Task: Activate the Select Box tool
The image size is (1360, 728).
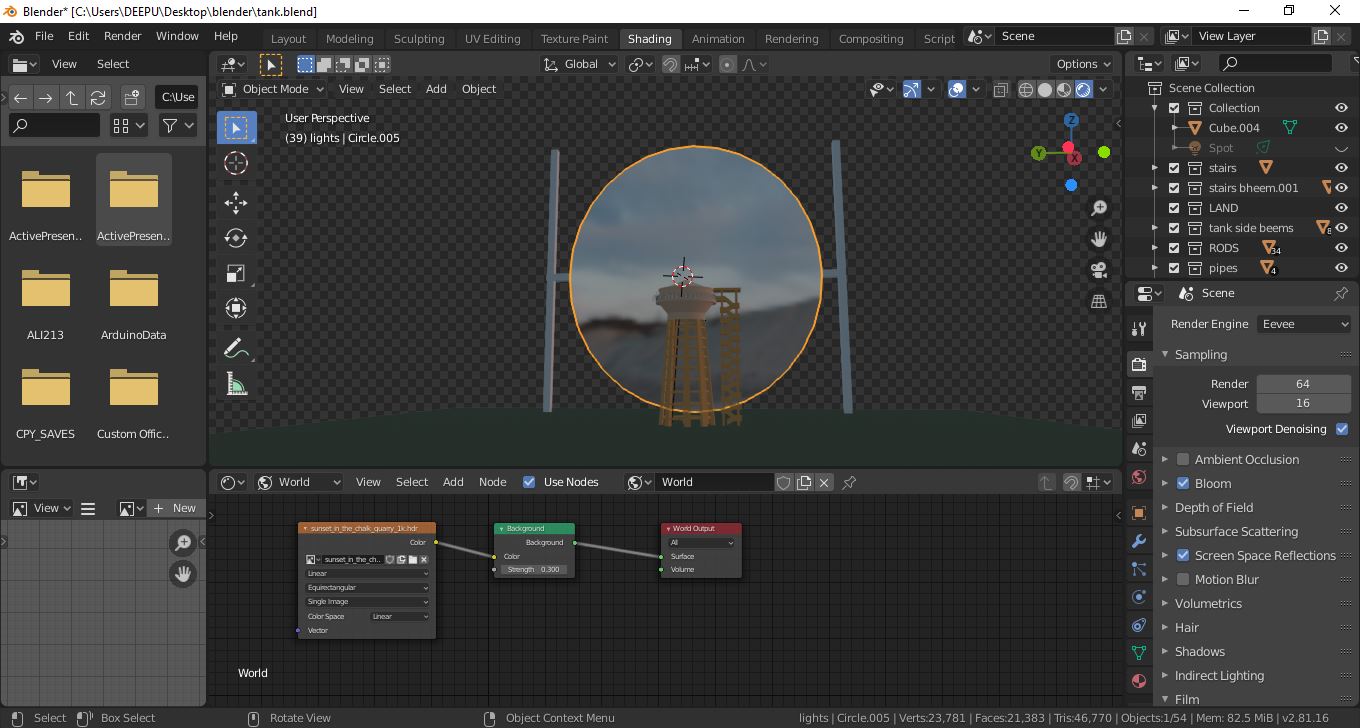Action: click(x=236, y=127)
